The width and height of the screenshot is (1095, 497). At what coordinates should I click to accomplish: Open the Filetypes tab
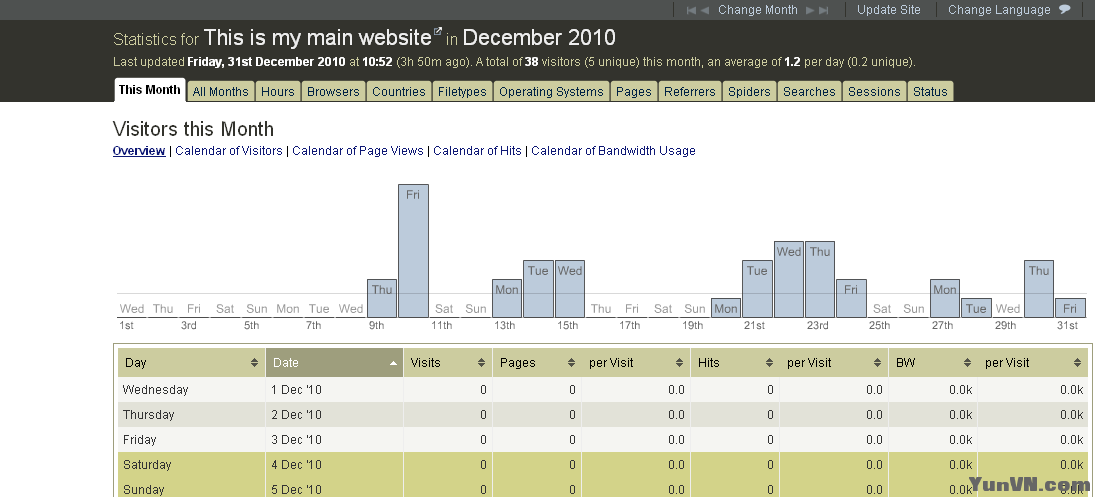462,91
